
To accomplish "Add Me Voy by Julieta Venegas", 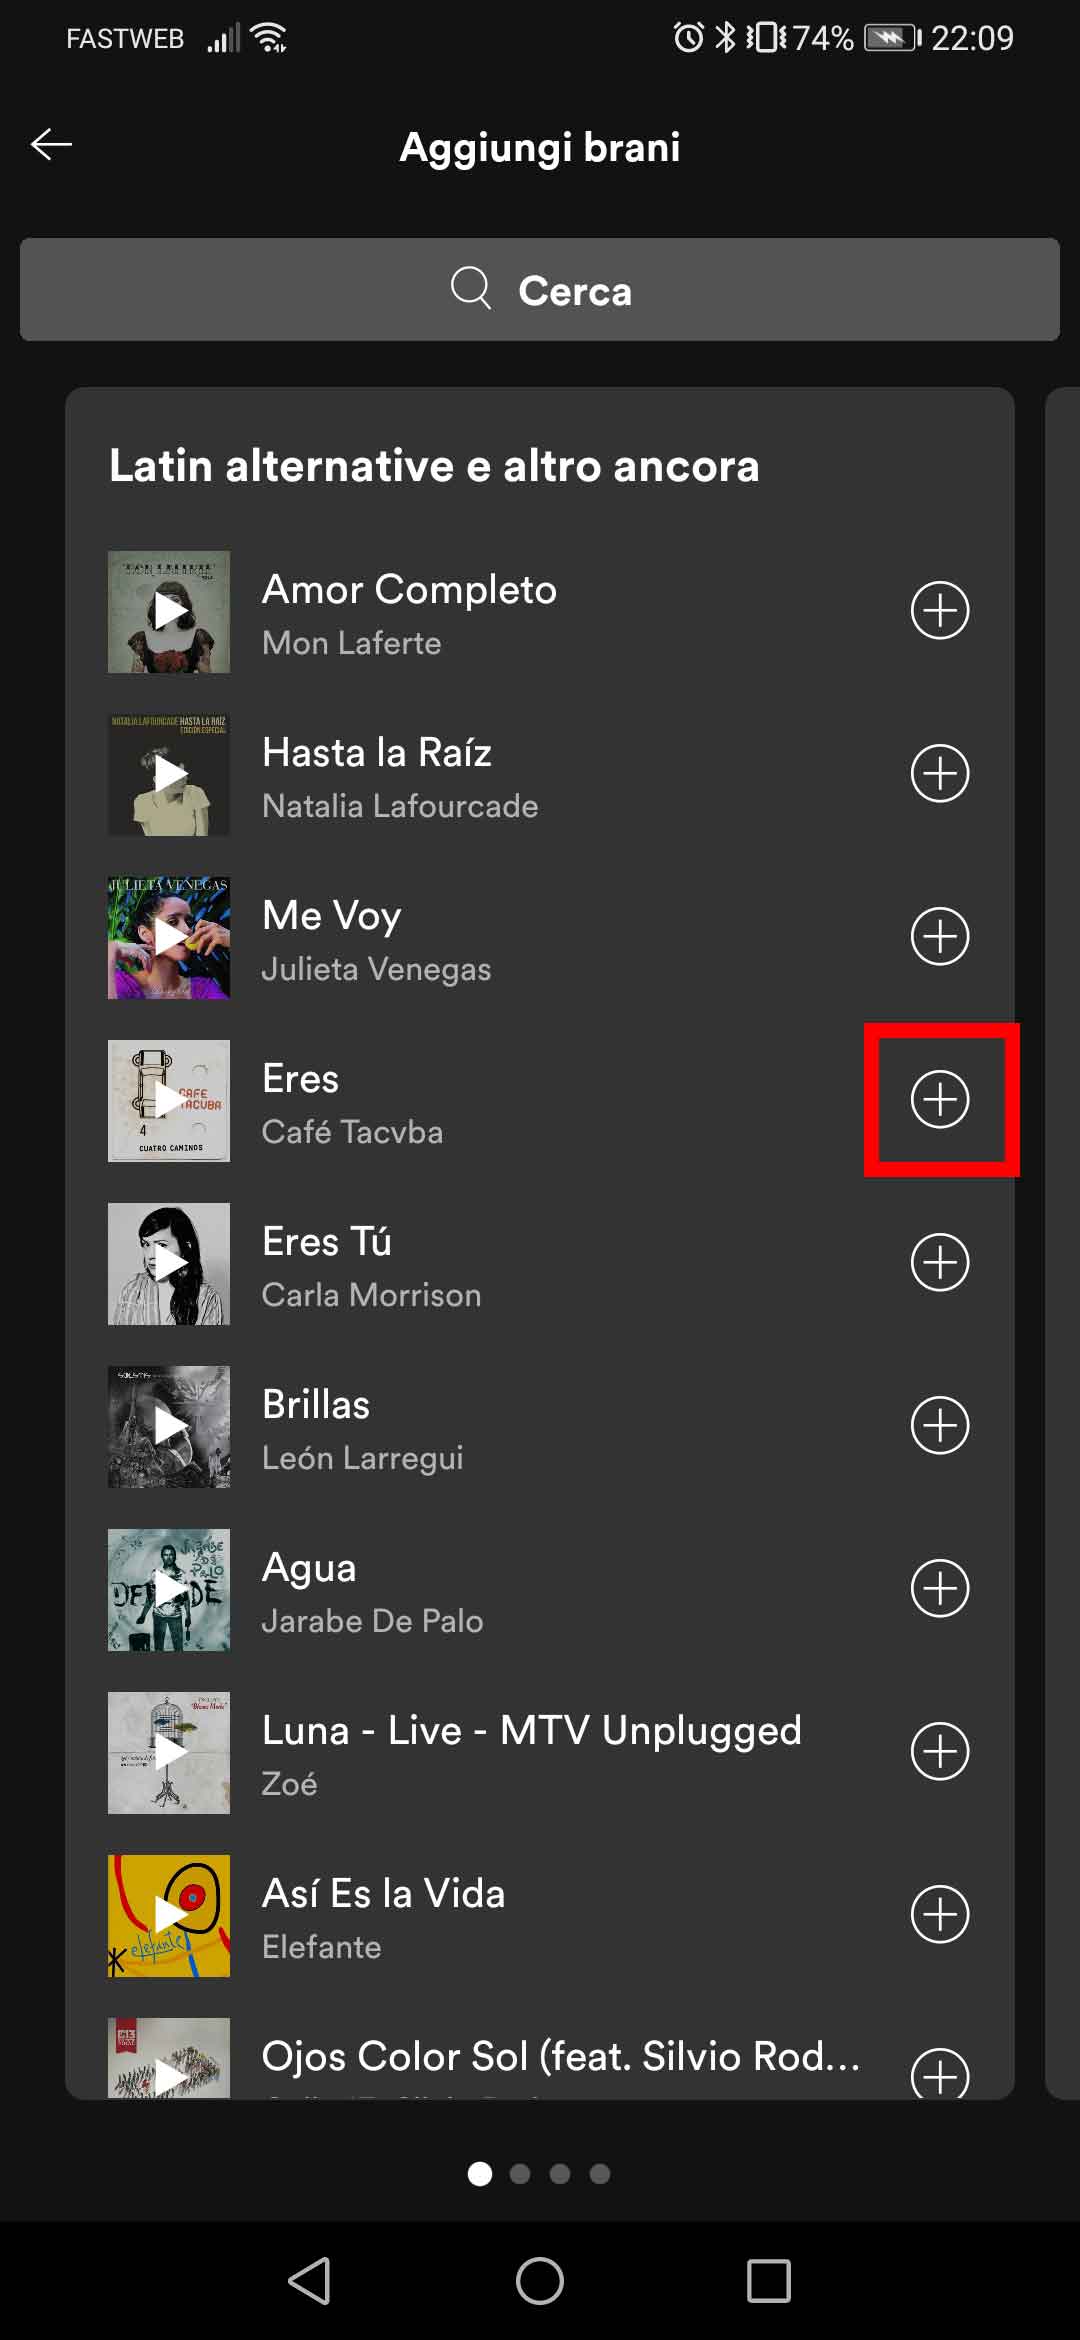I will click(x=940, y=936).
